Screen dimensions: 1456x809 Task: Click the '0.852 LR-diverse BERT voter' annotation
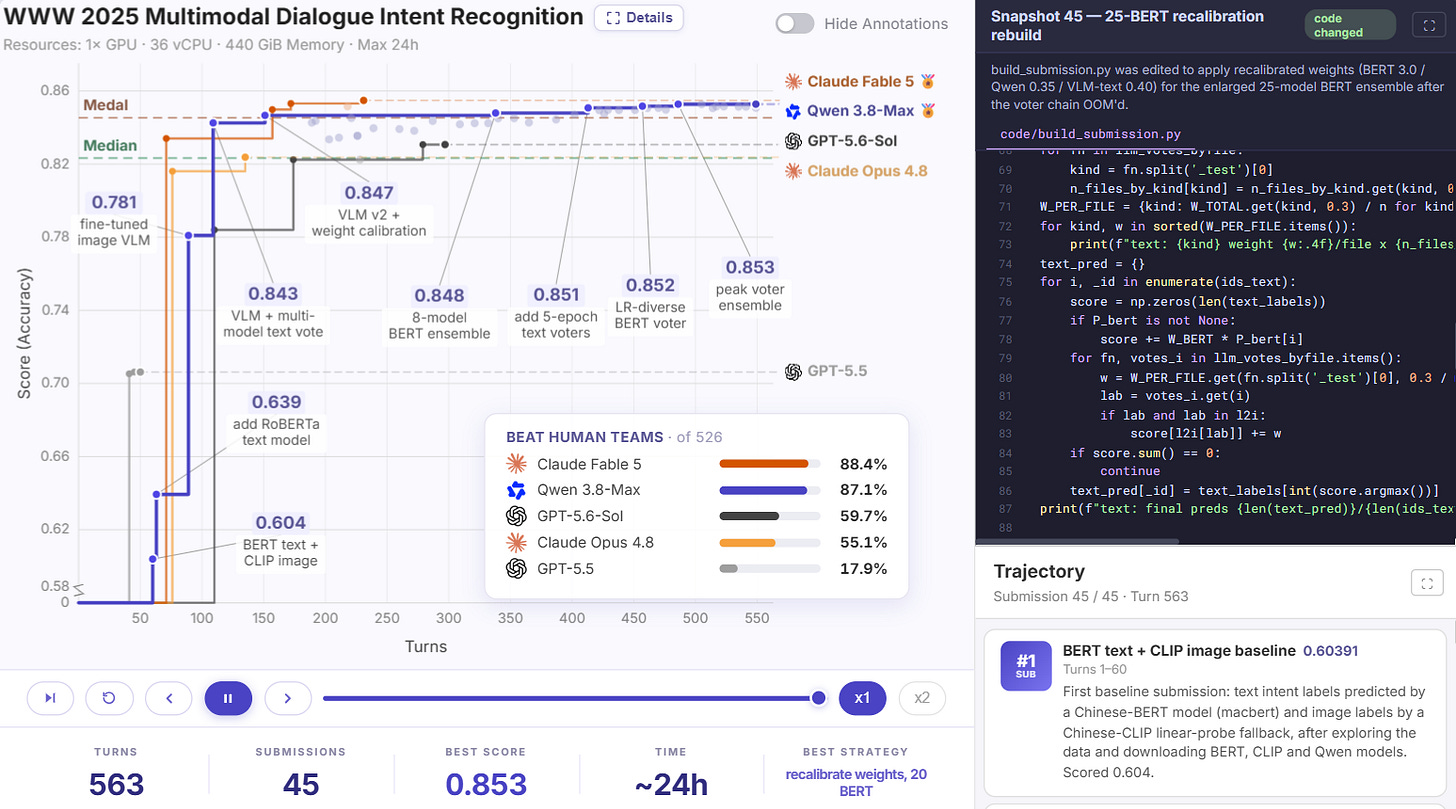651,303
